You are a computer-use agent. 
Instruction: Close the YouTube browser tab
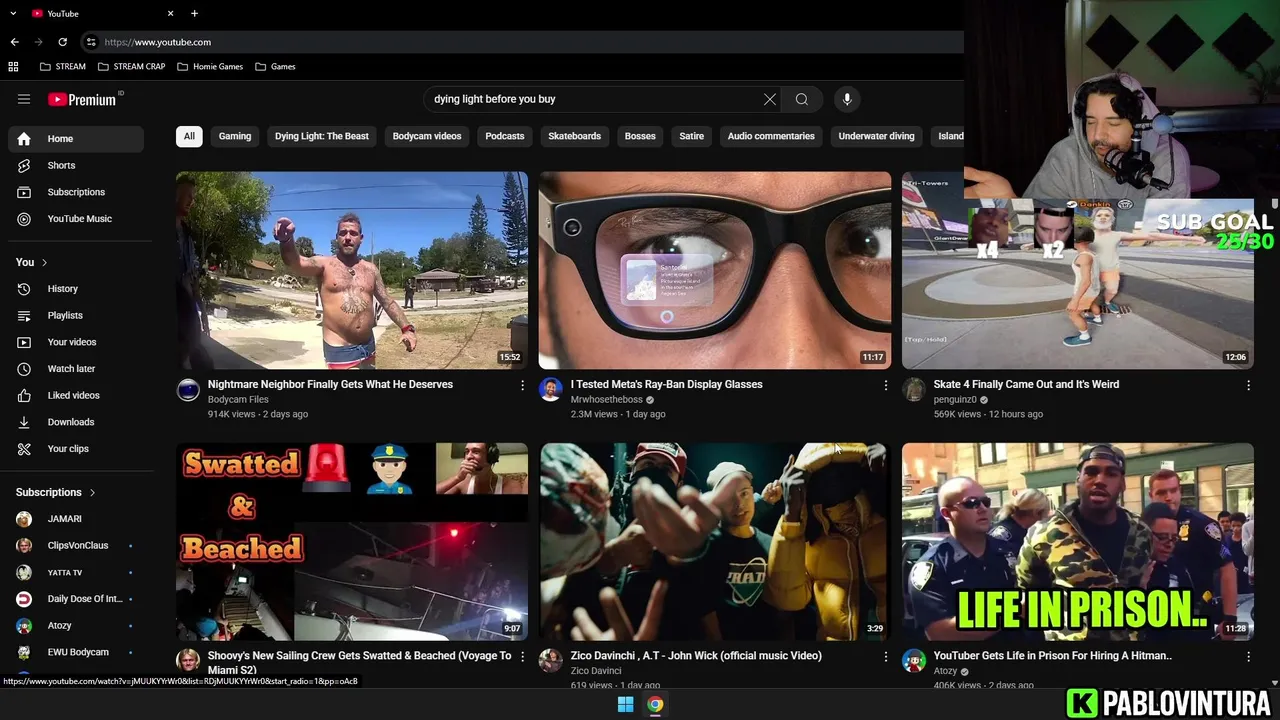coord(170,13)
